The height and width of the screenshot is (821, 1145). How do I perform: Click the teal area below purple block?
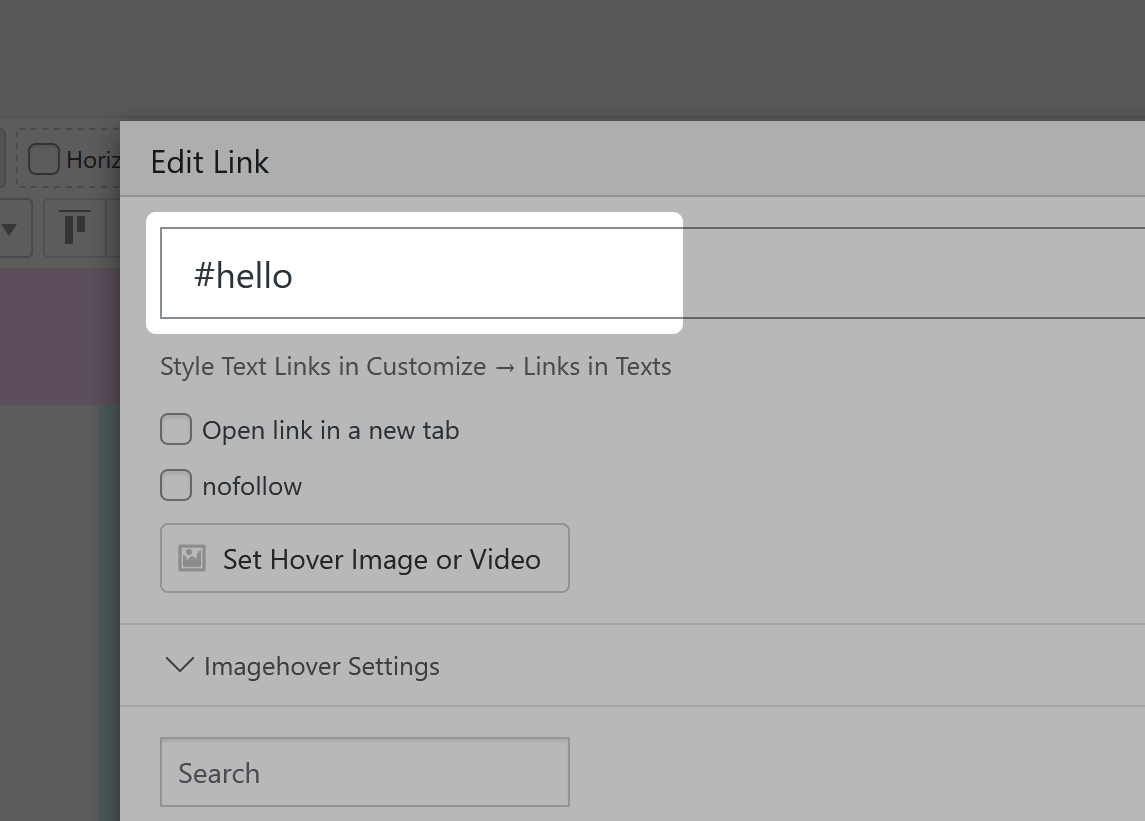109,600
